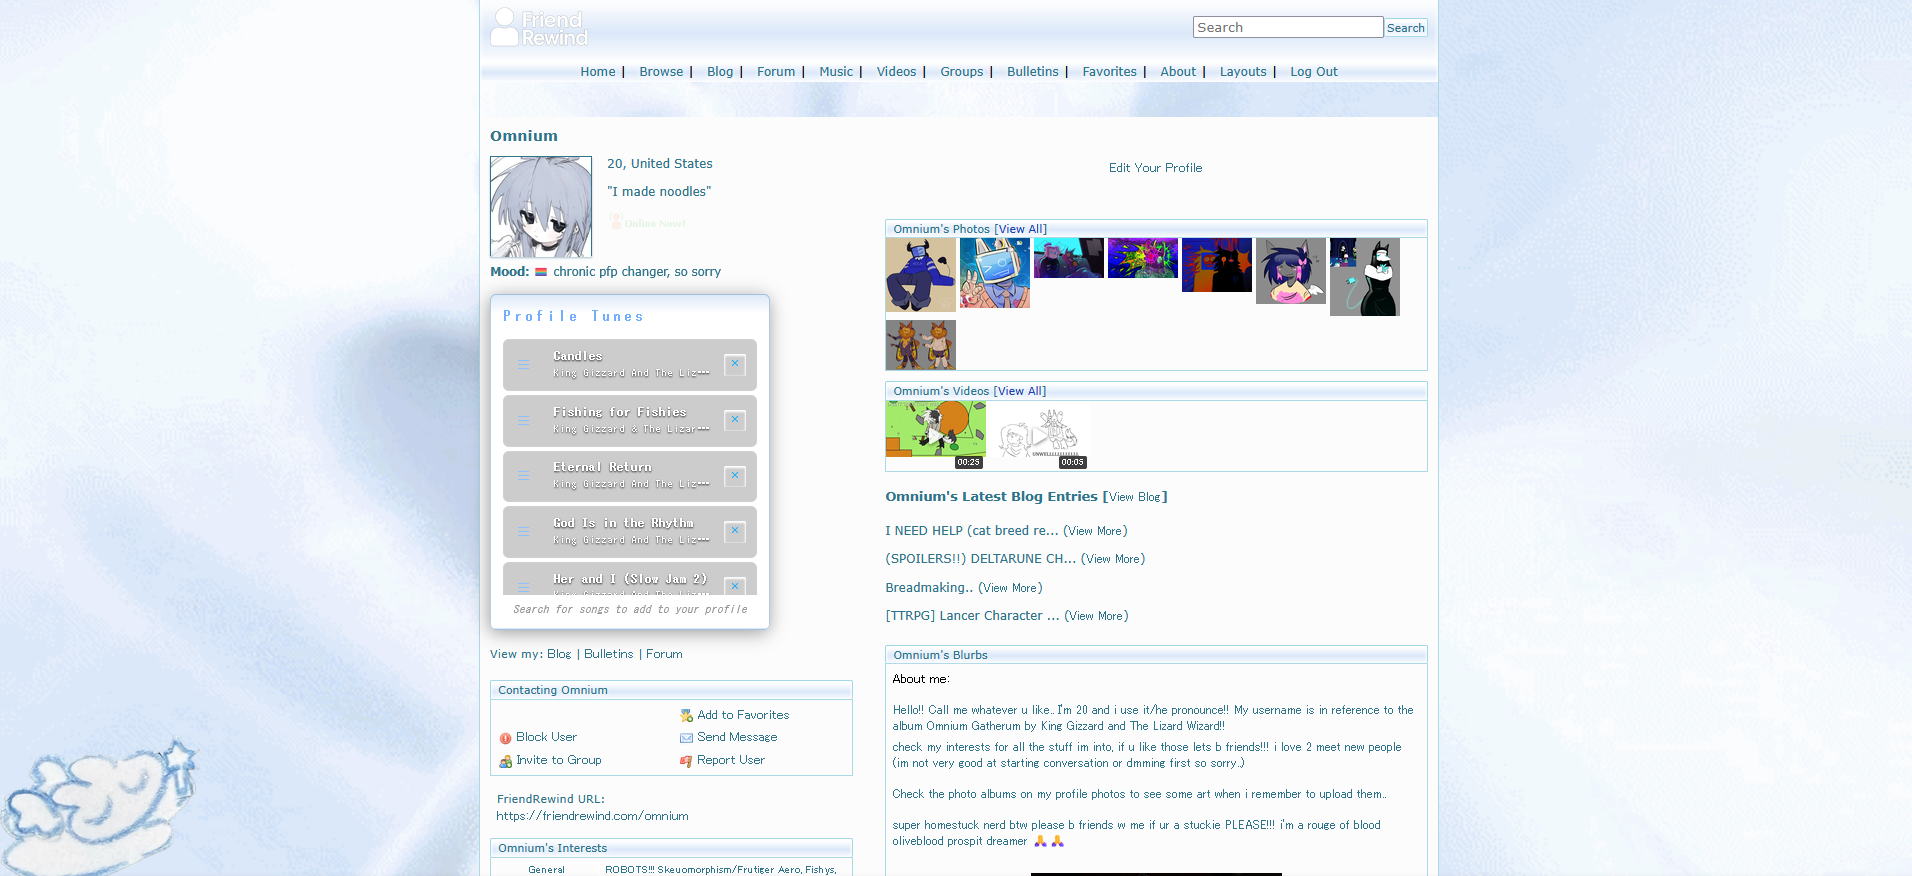The image size is (1912, 876).
Task: Click the Invite to Group icon
Action: pos(505,761)
